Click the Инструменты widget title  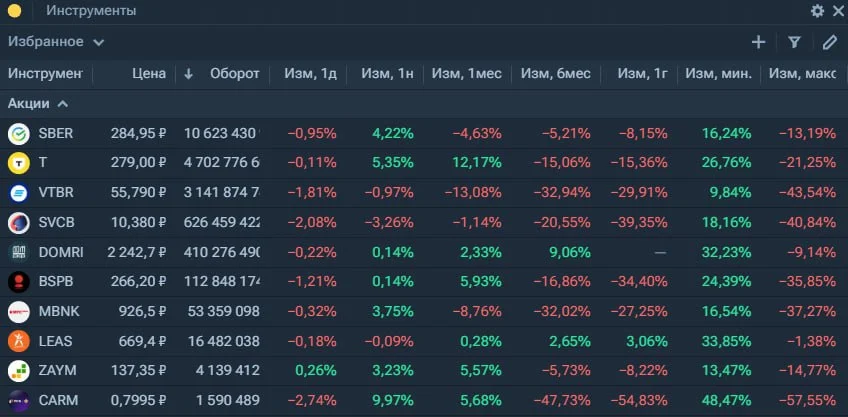tap(91, 11)
